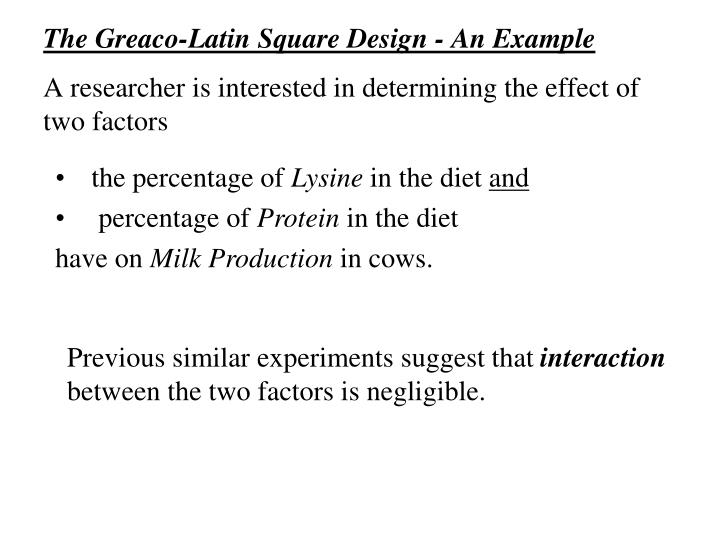Click the bold italic word 'interaction'
Screen dimensions: 720x540
(x=602, y=358)
